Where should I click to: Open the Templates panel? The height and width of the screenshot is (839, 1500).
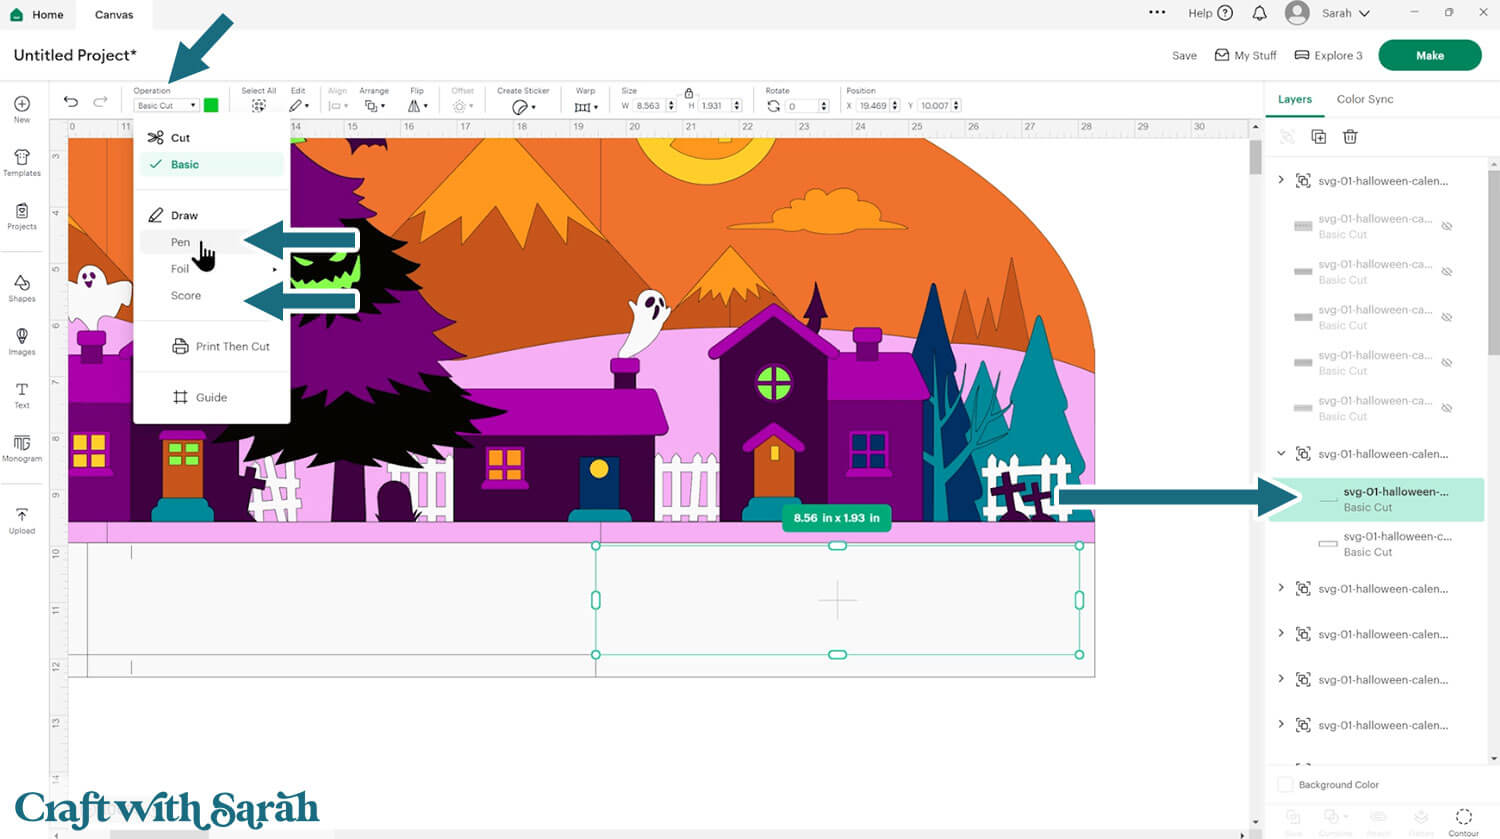click(22, 162)
